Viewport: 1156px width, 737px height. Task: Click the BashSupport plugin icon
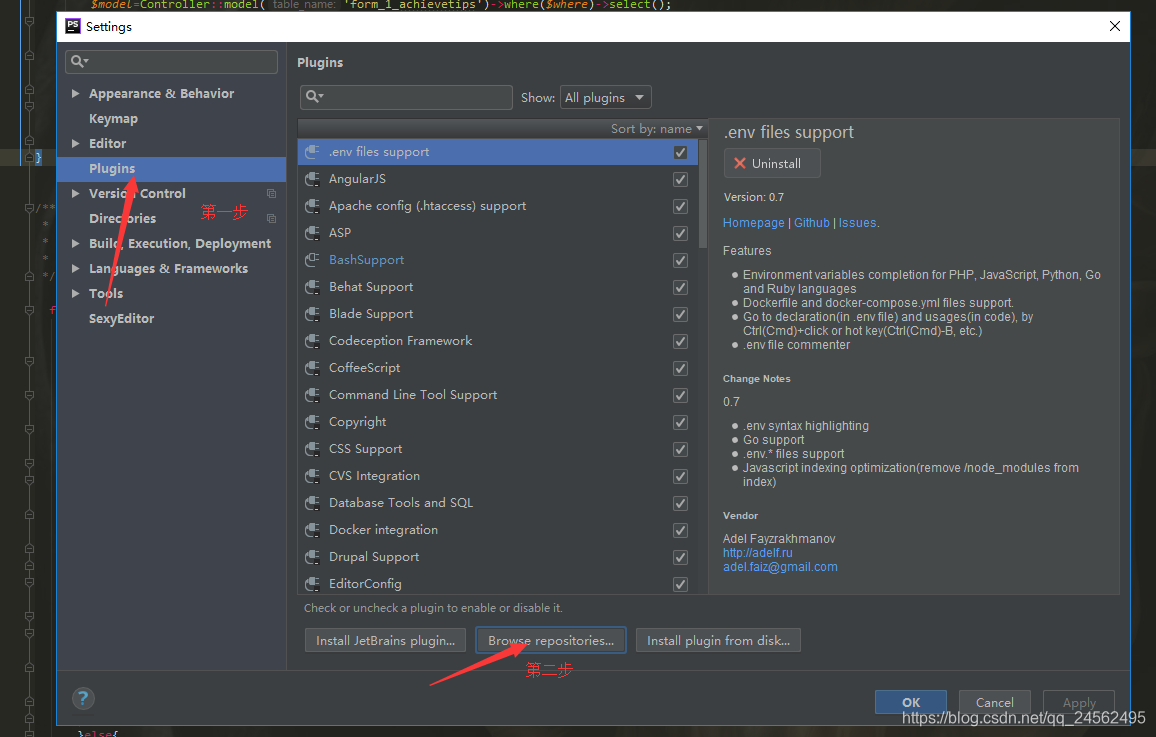click(x=313, y=259)
